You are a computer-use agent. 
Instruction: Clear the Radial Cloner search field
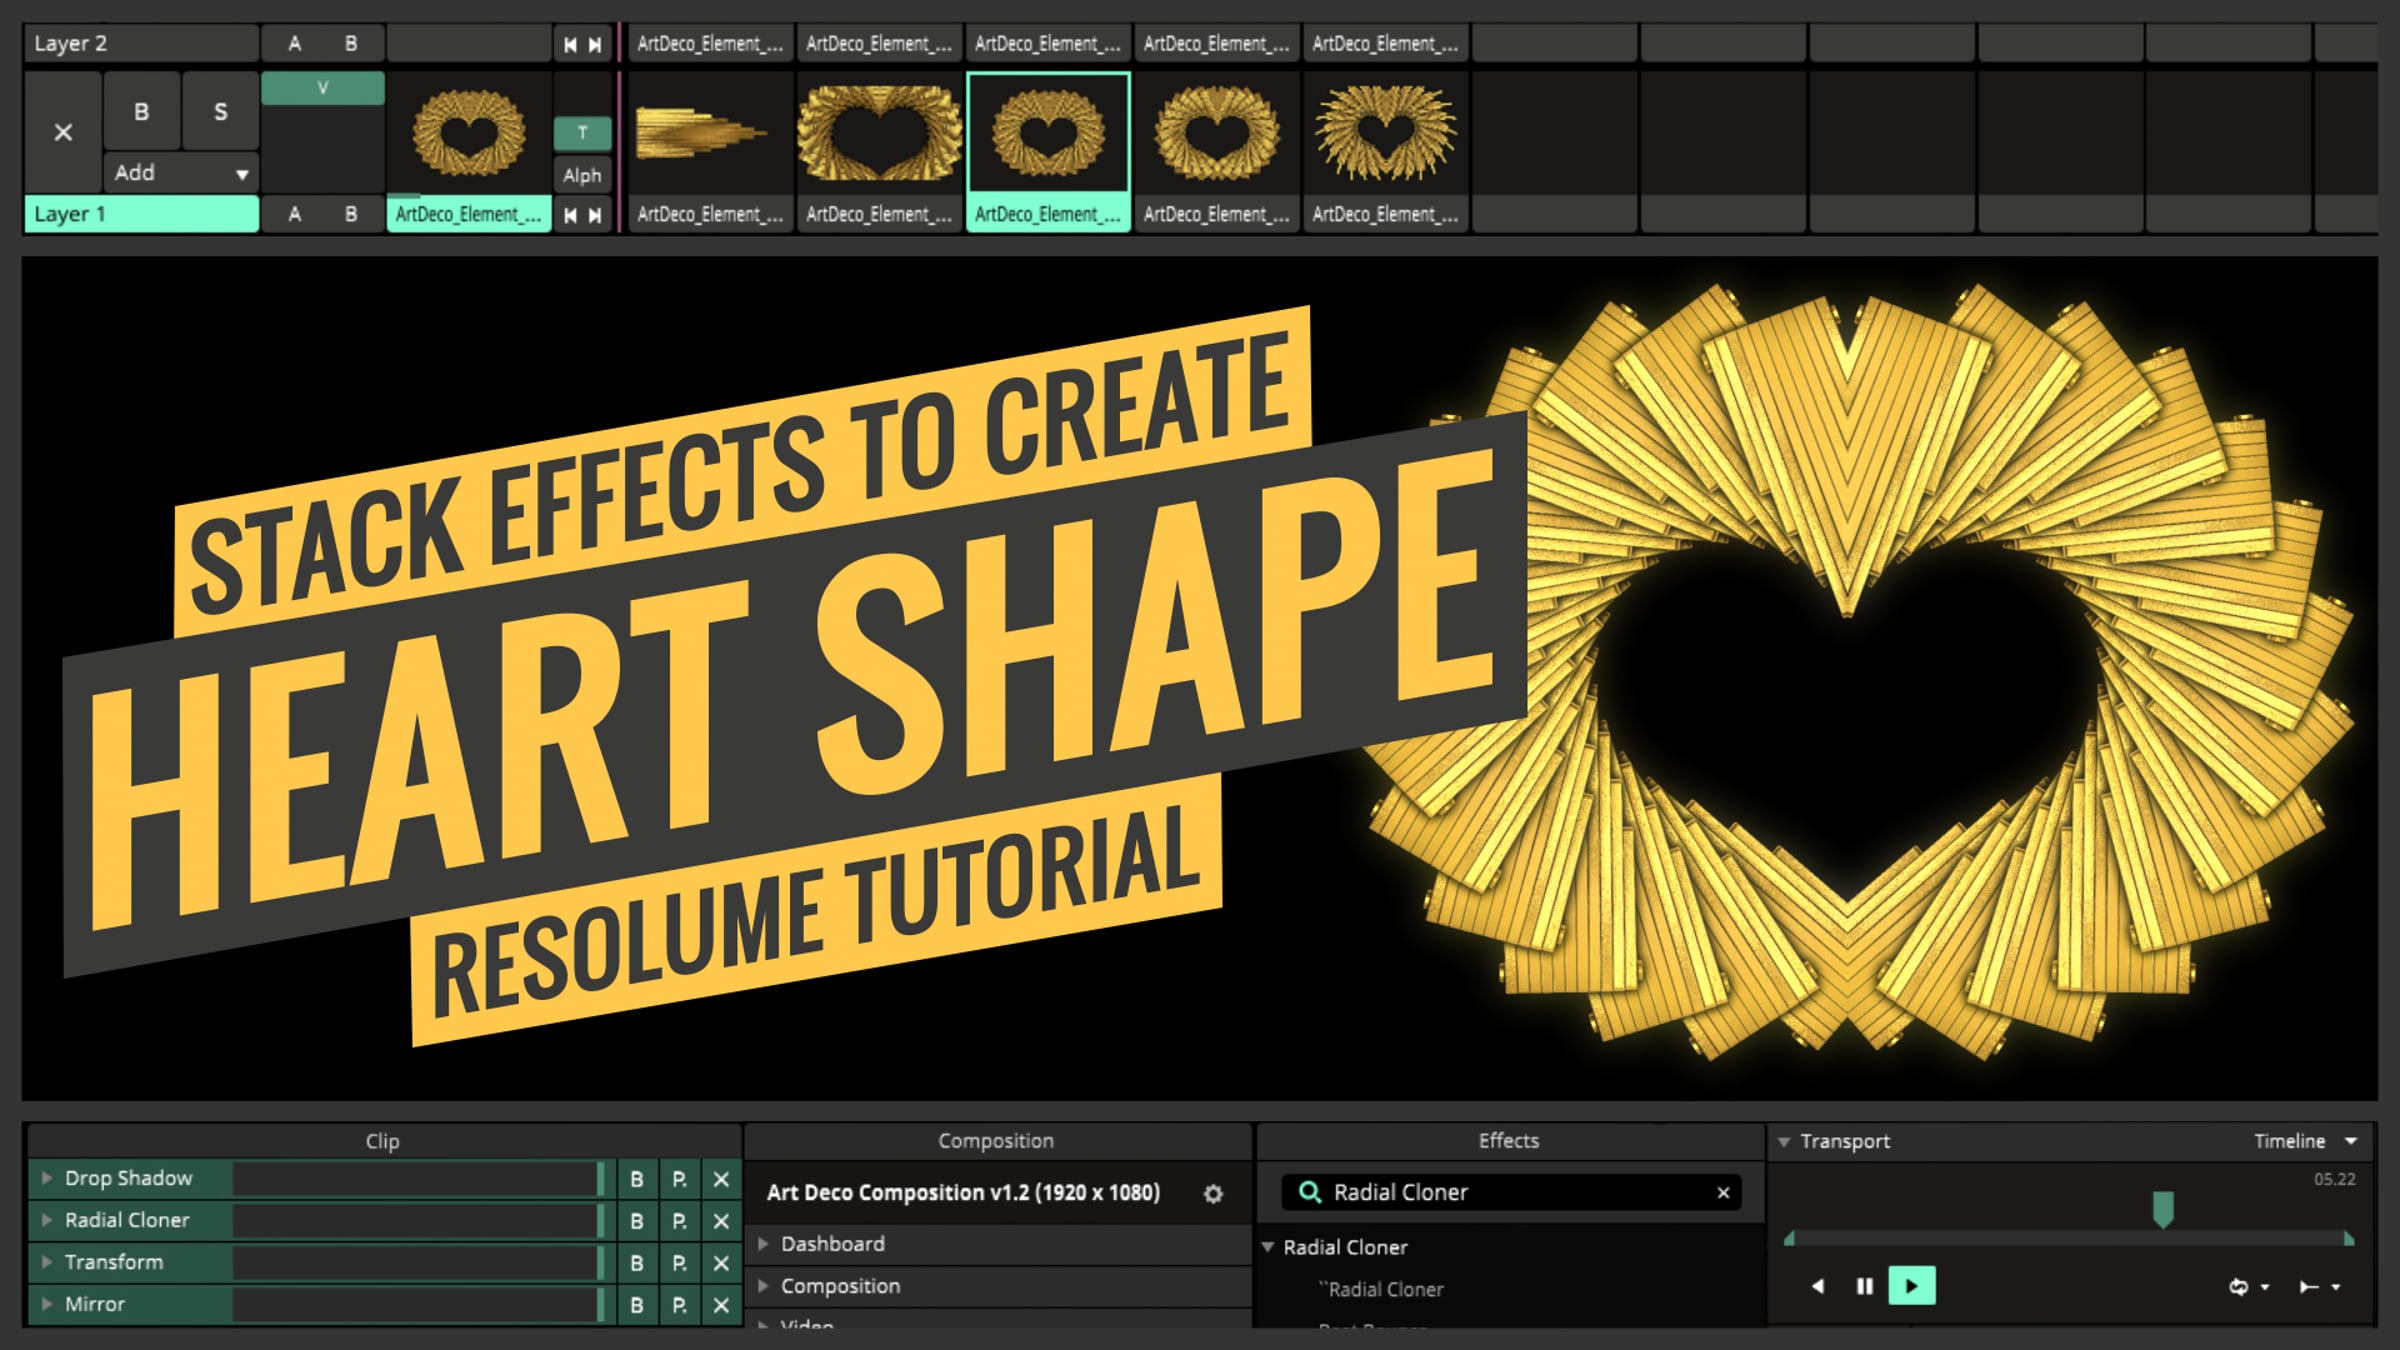[x=1723, y=1192]
